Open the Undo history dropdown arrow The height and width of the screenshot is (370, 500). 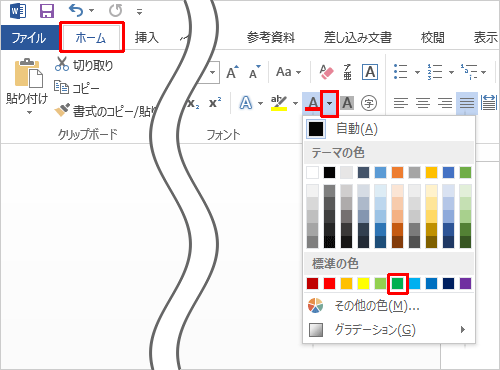pyautogui.click(x=91, y=11)
